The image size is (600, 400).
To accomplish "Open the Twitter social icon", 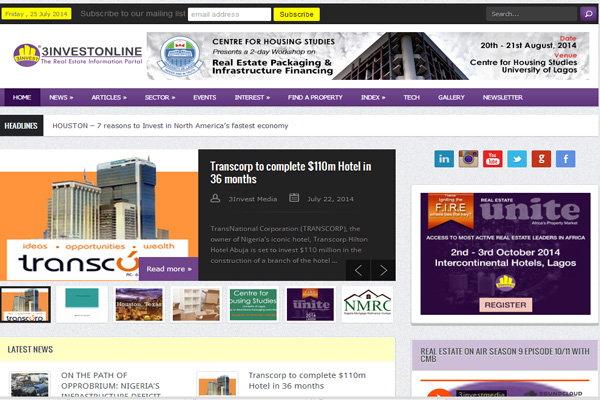I will (x=517, y=159).
